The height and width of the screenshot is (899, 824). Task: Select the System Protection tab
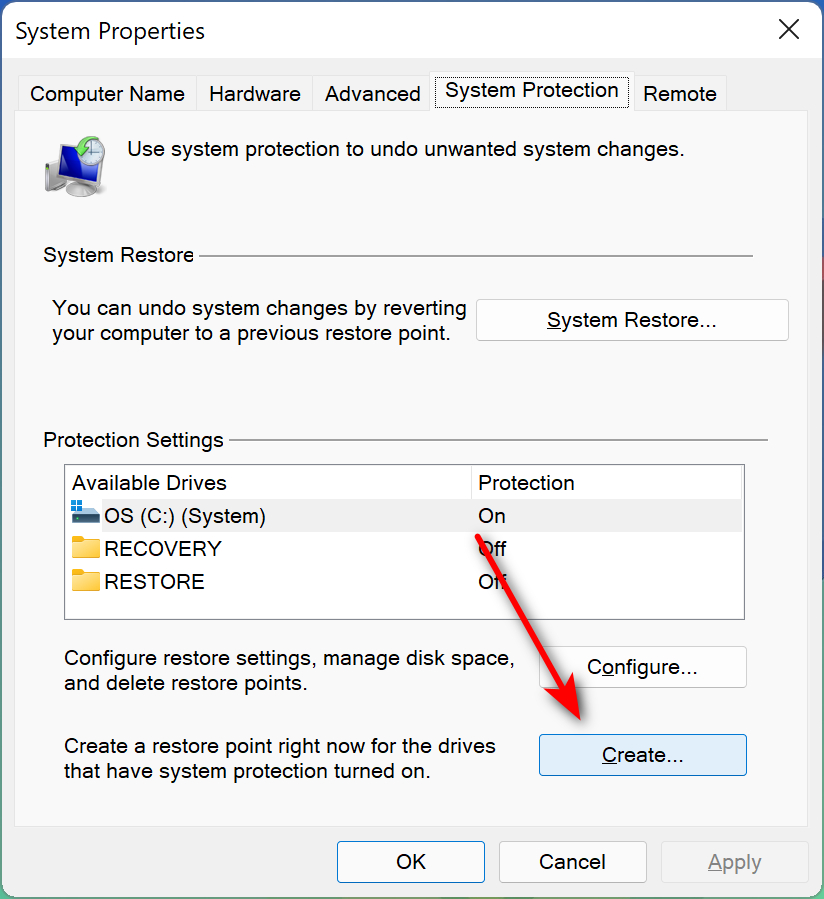click(531, 91)
